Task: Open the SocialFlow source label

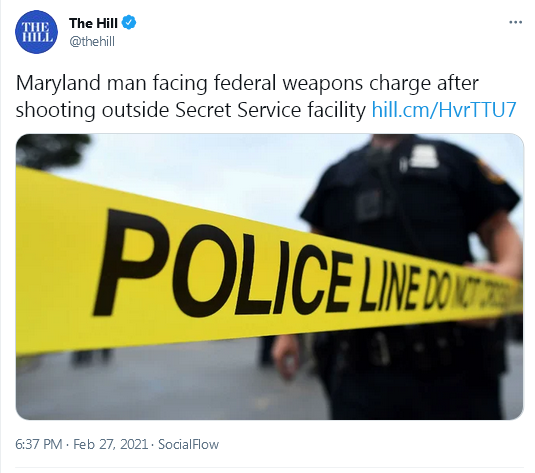Action: point(188,444)
